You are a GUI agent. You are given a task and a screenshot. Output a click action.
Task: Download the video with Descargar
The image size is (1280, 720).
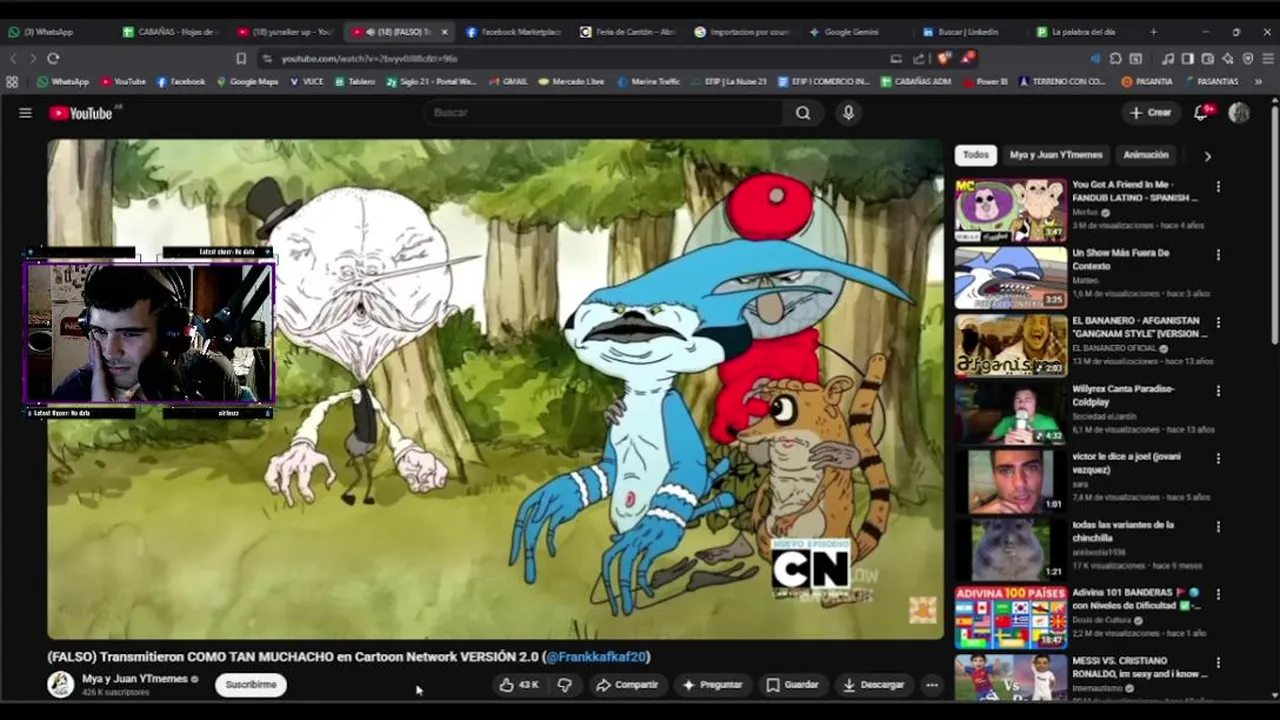coord(874,685)
